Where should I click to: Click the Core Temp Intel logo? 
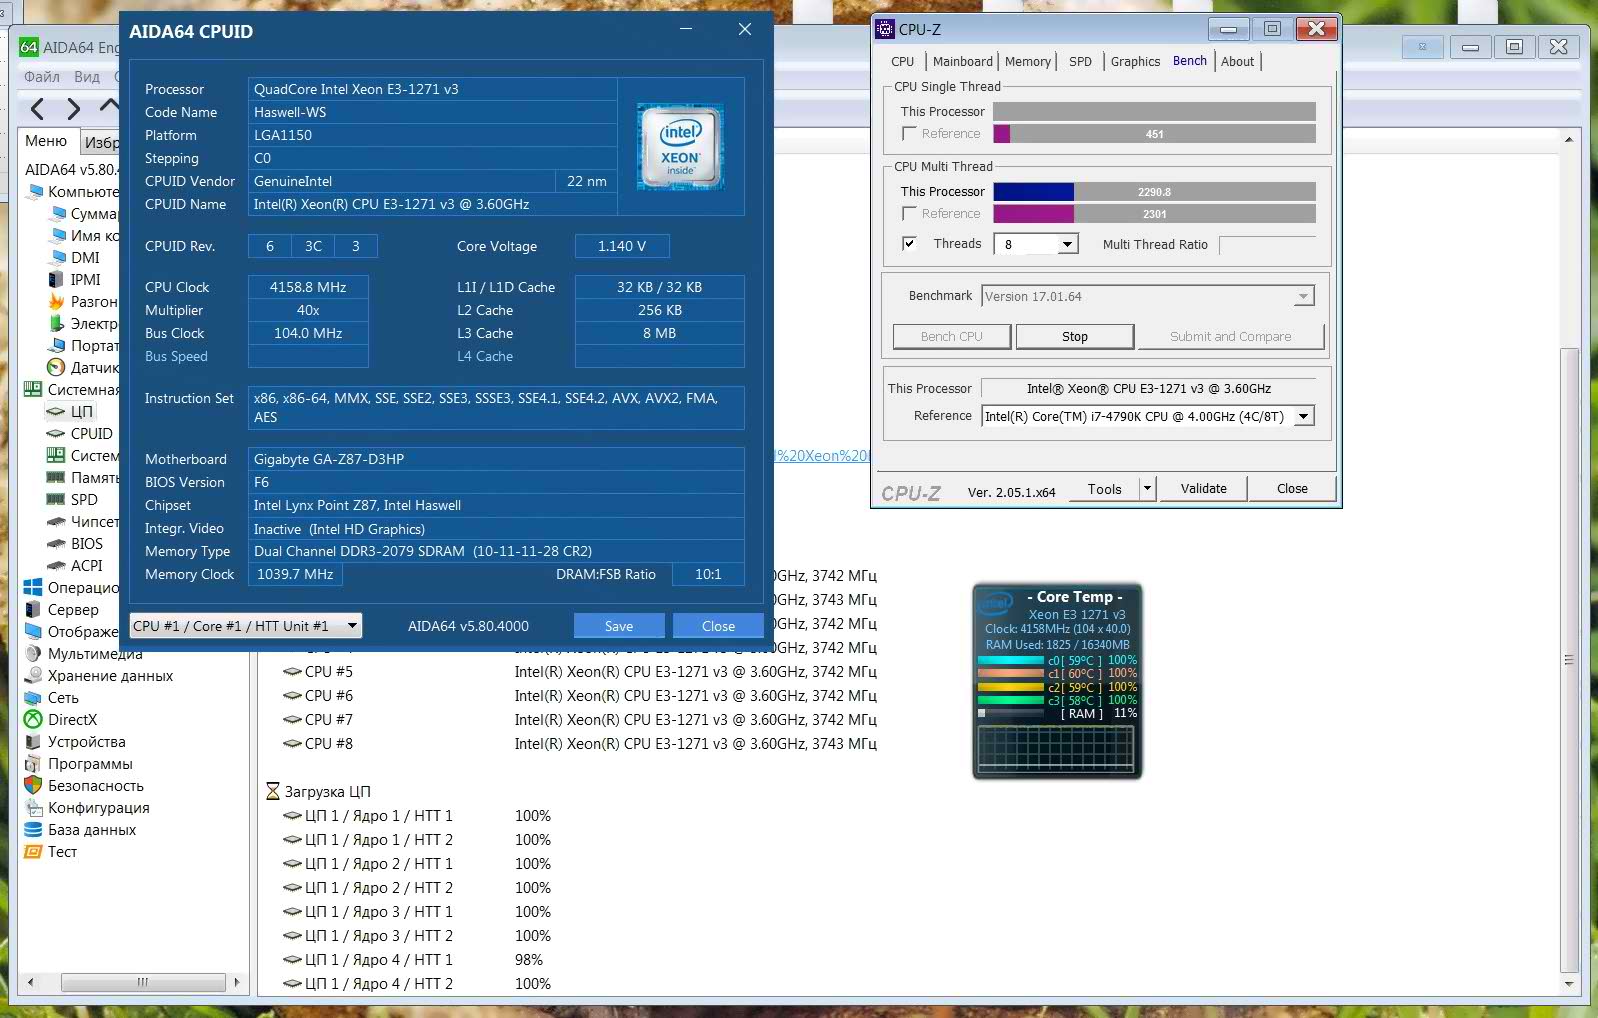pos(996,603)
